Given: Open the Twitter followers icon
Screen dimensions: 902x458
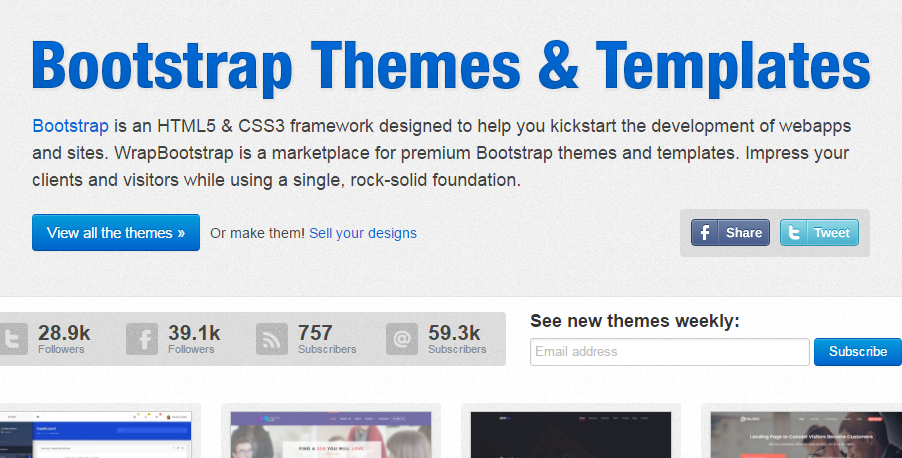Looking at the screenshot, I should coord(12,339).
